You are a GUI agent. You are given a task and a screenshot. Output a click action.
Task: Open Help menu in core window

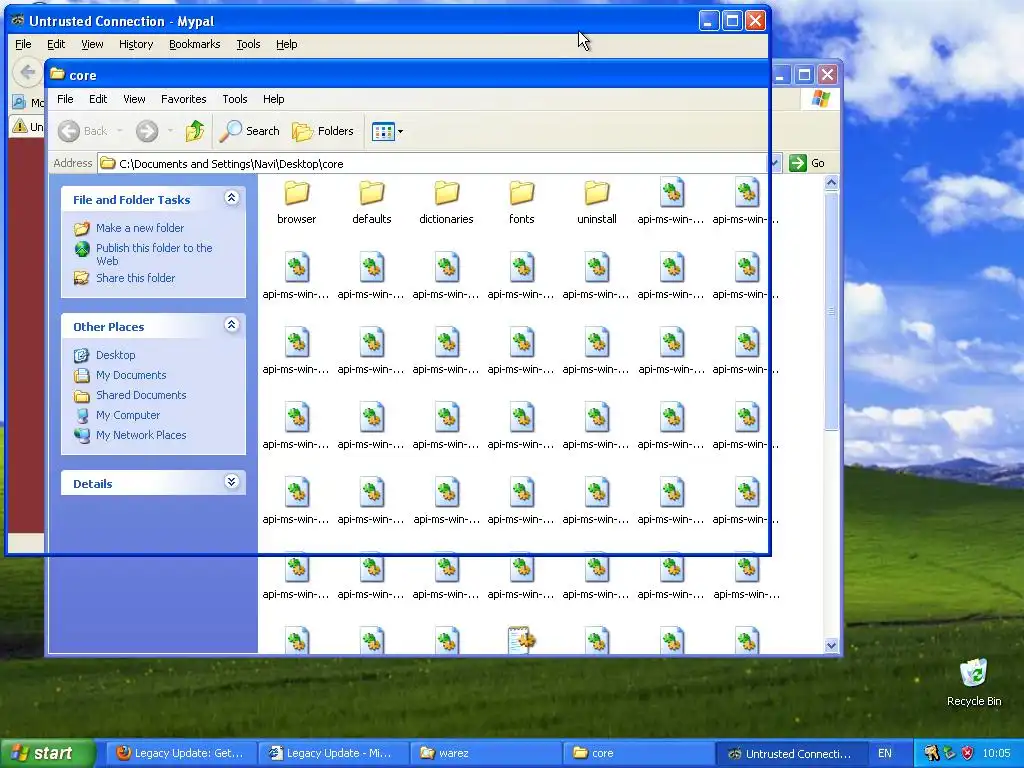tap(274, 99)
